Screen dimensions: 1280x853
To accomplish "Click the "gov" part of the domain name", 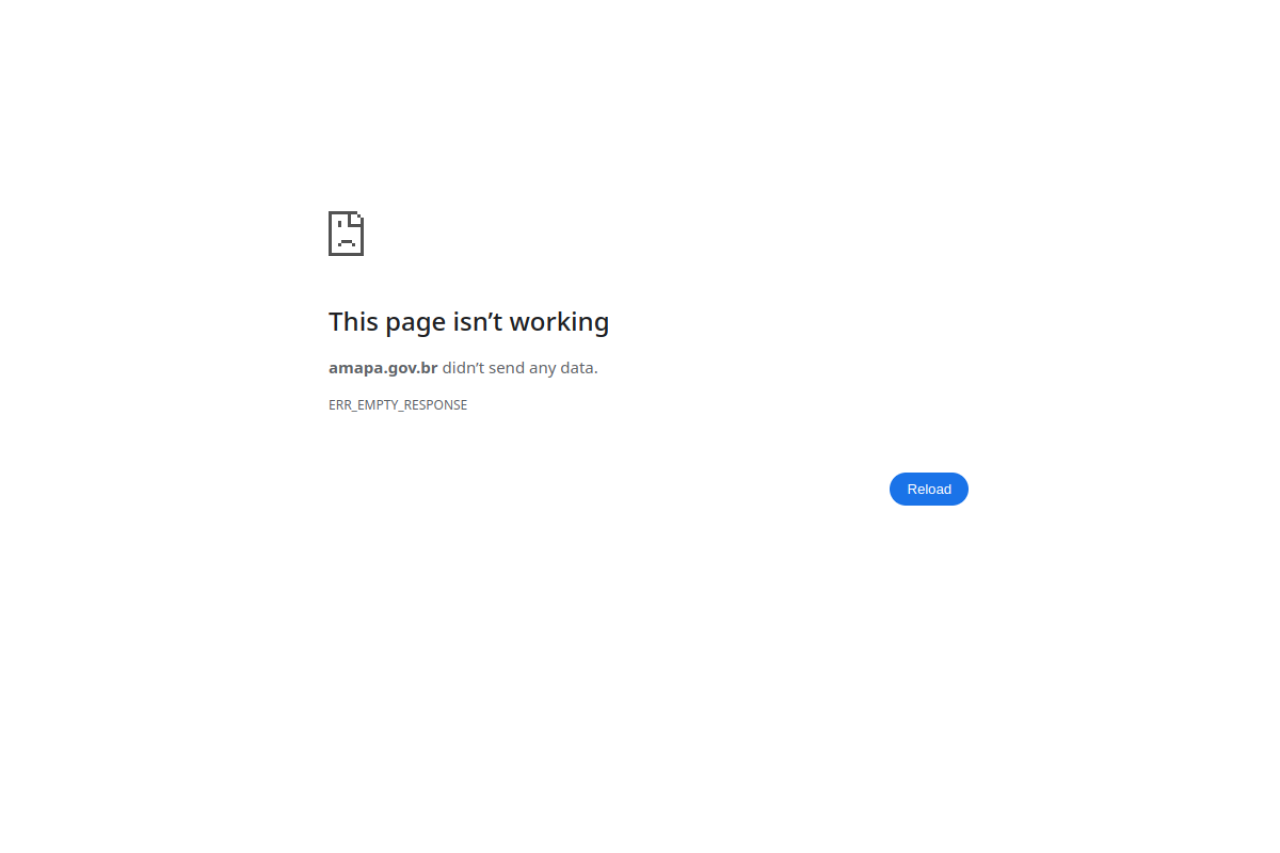I will tap(400, 368).
